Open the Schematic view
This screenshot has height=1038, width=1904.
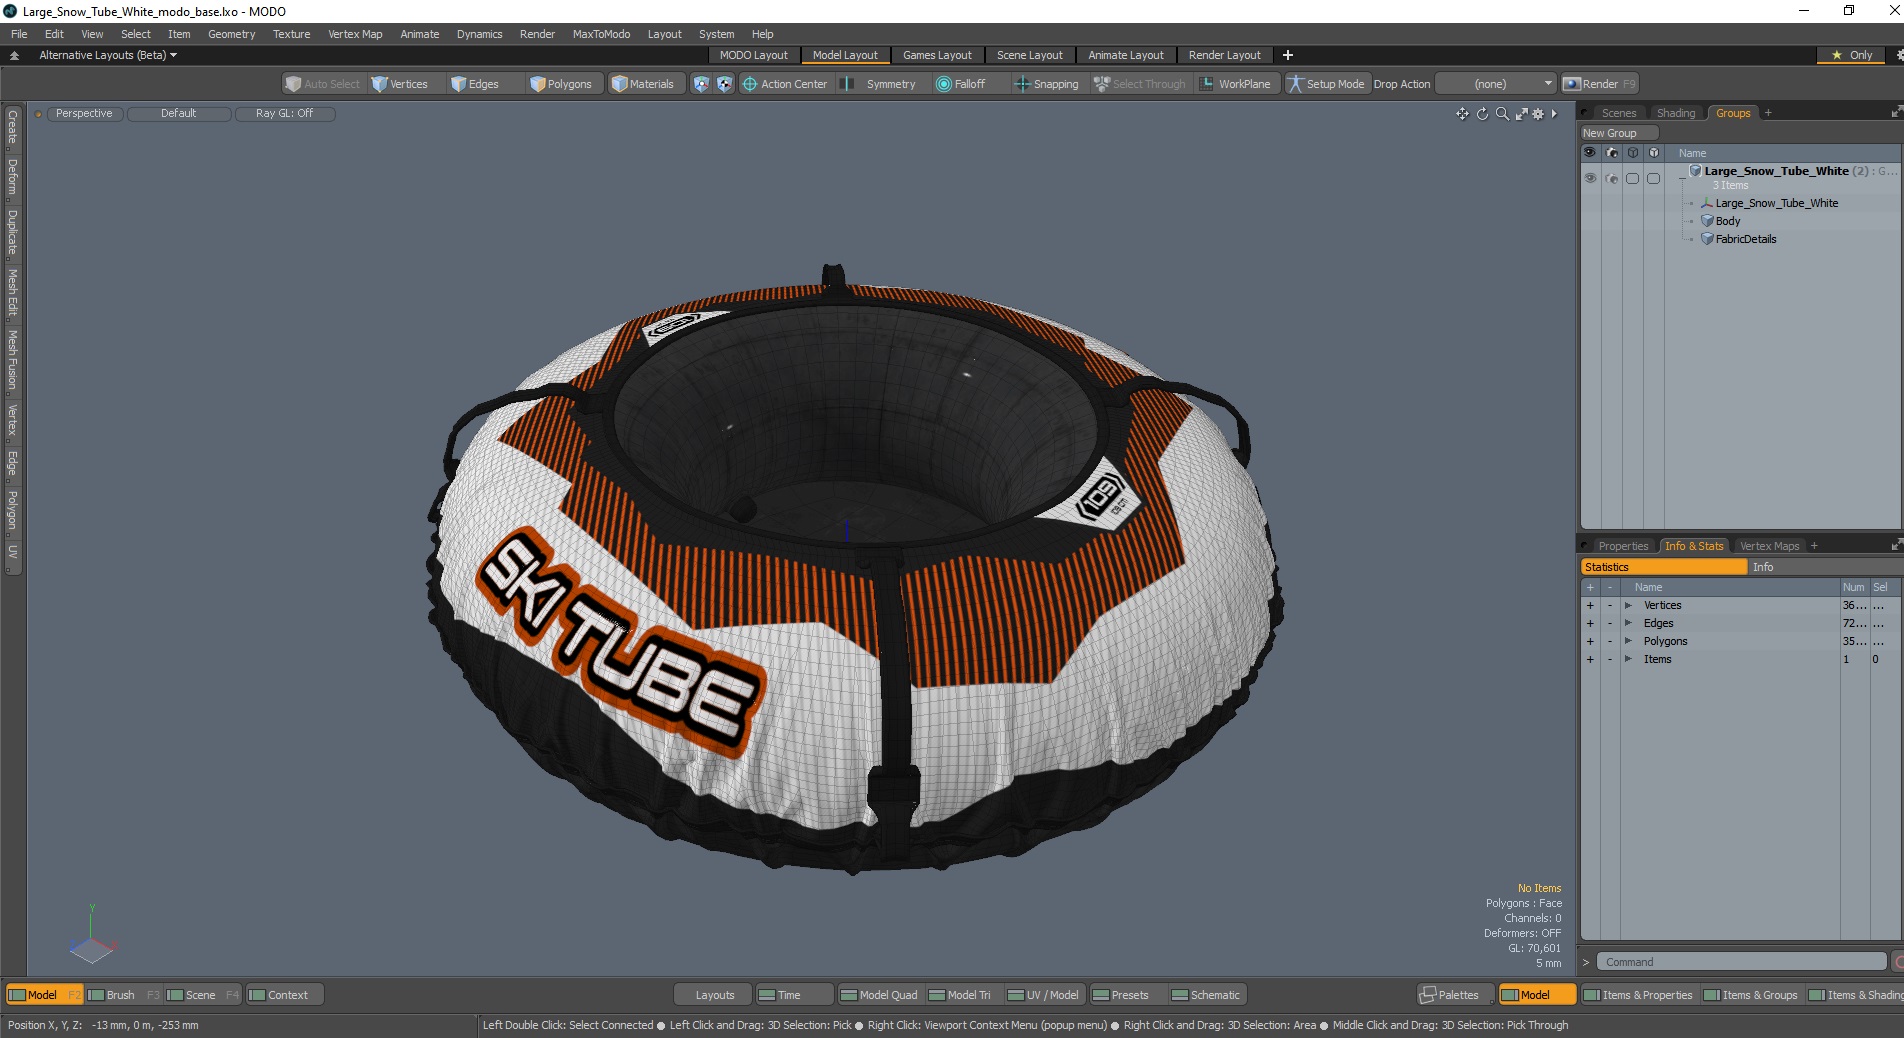tap(1206, 995)
